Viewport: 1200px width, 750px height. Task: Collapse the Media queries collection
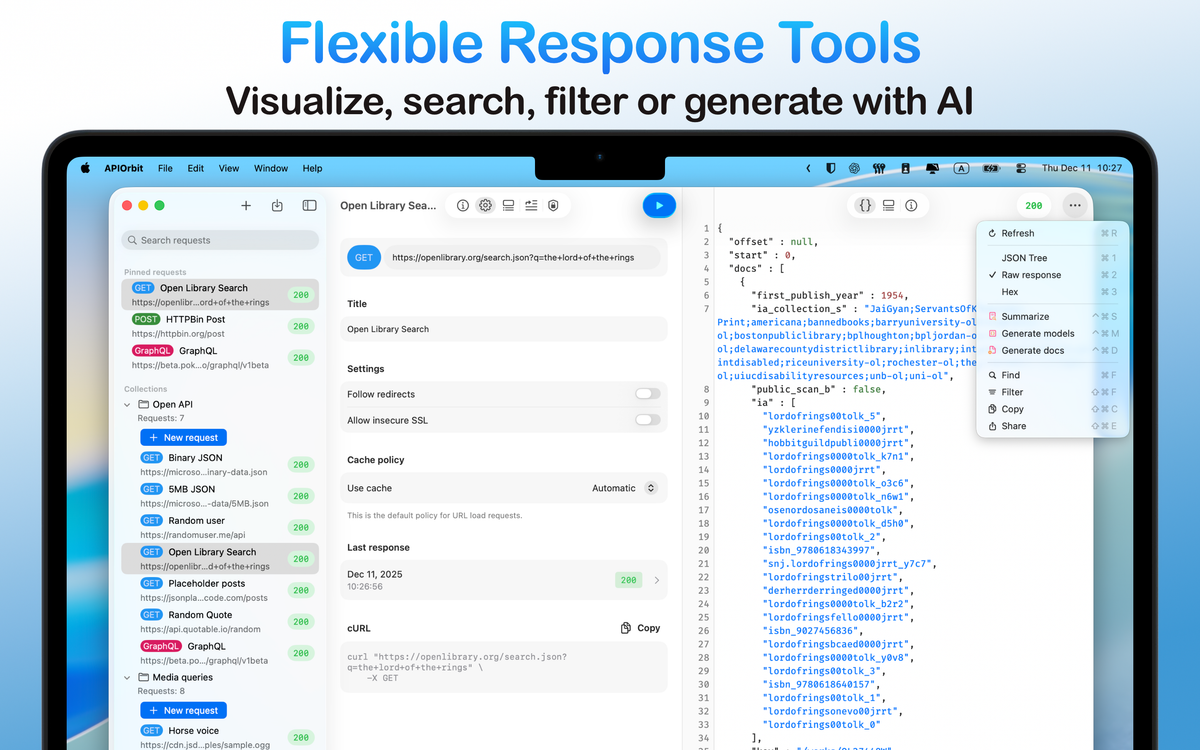point(127,677)
